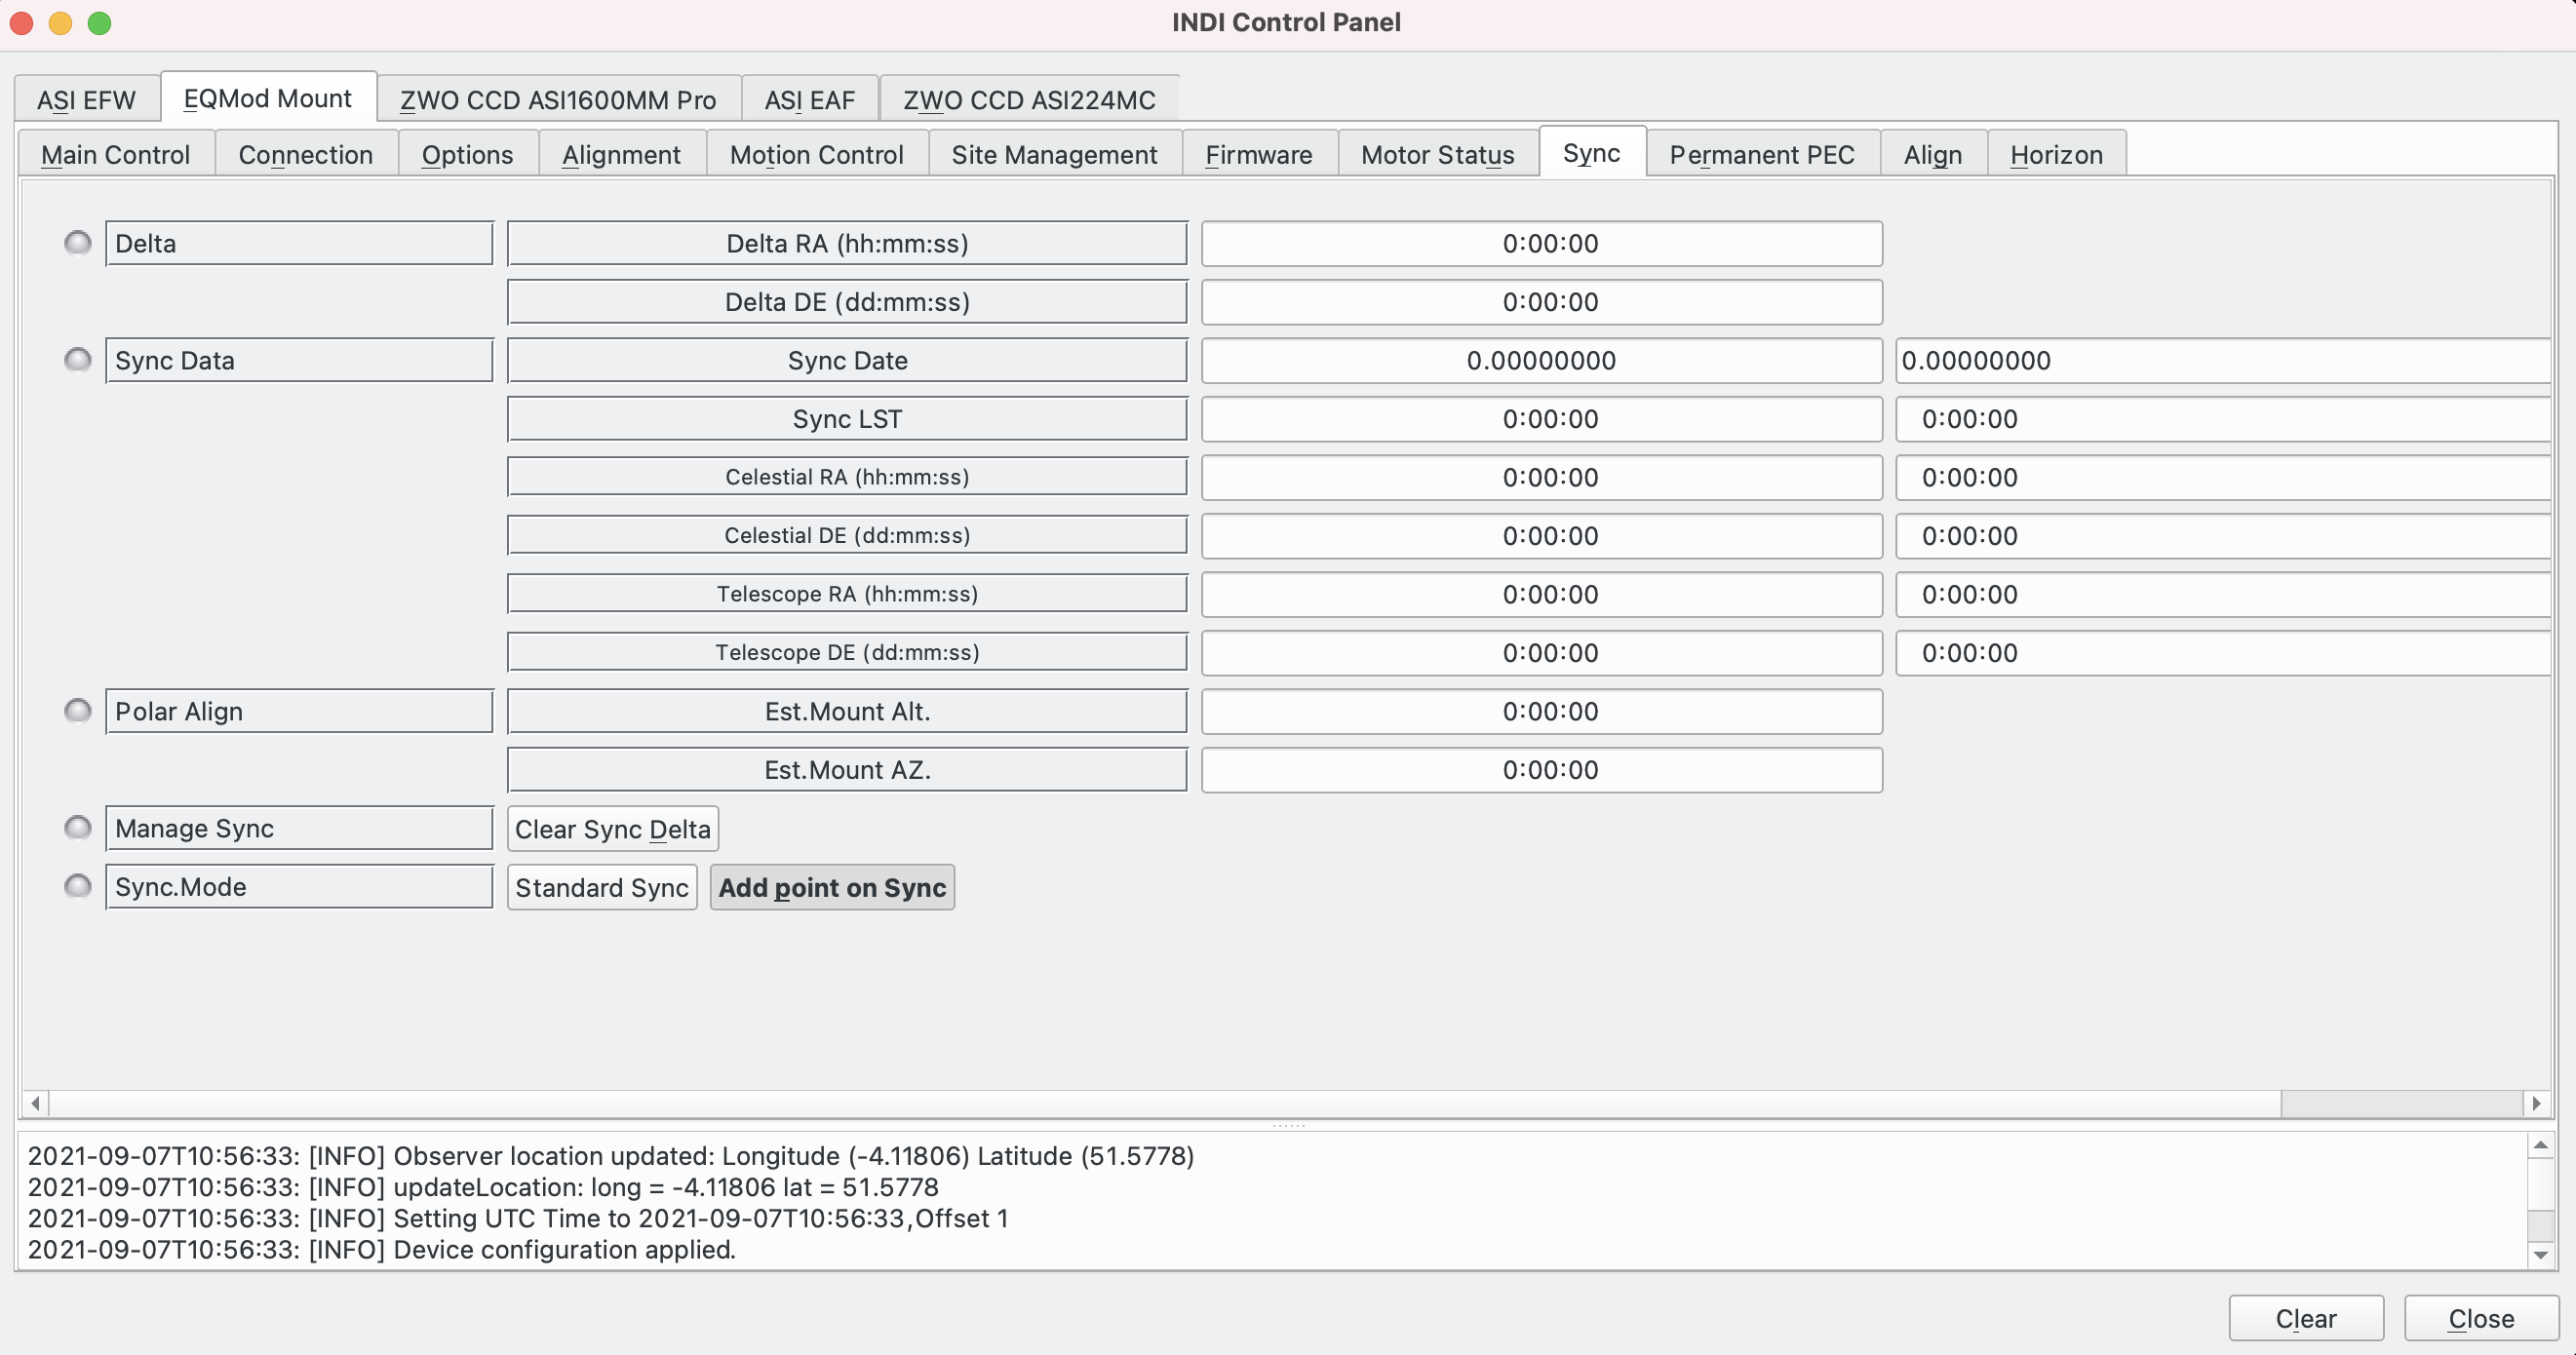Click the Est.Mount Alt. value field
This screenshot has height=1355, width=2576.
[1542, 711]
